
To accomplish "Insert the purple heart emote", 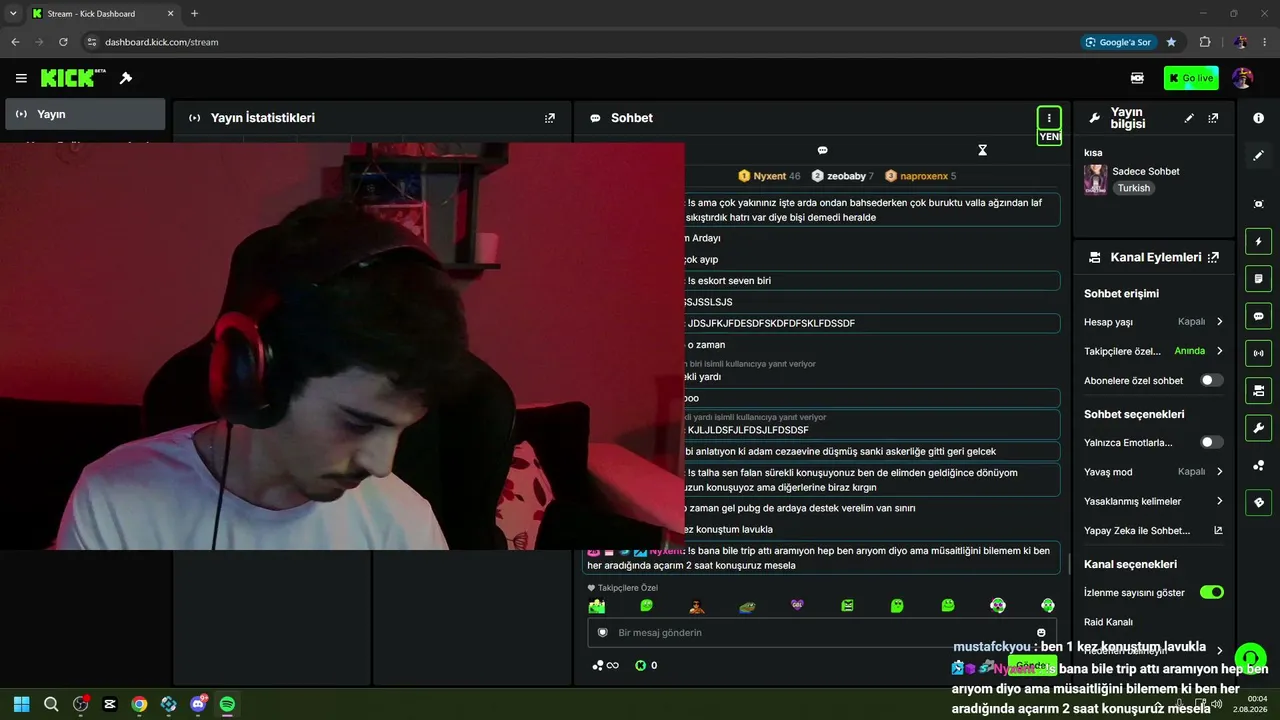I will (x=797, y=605).
